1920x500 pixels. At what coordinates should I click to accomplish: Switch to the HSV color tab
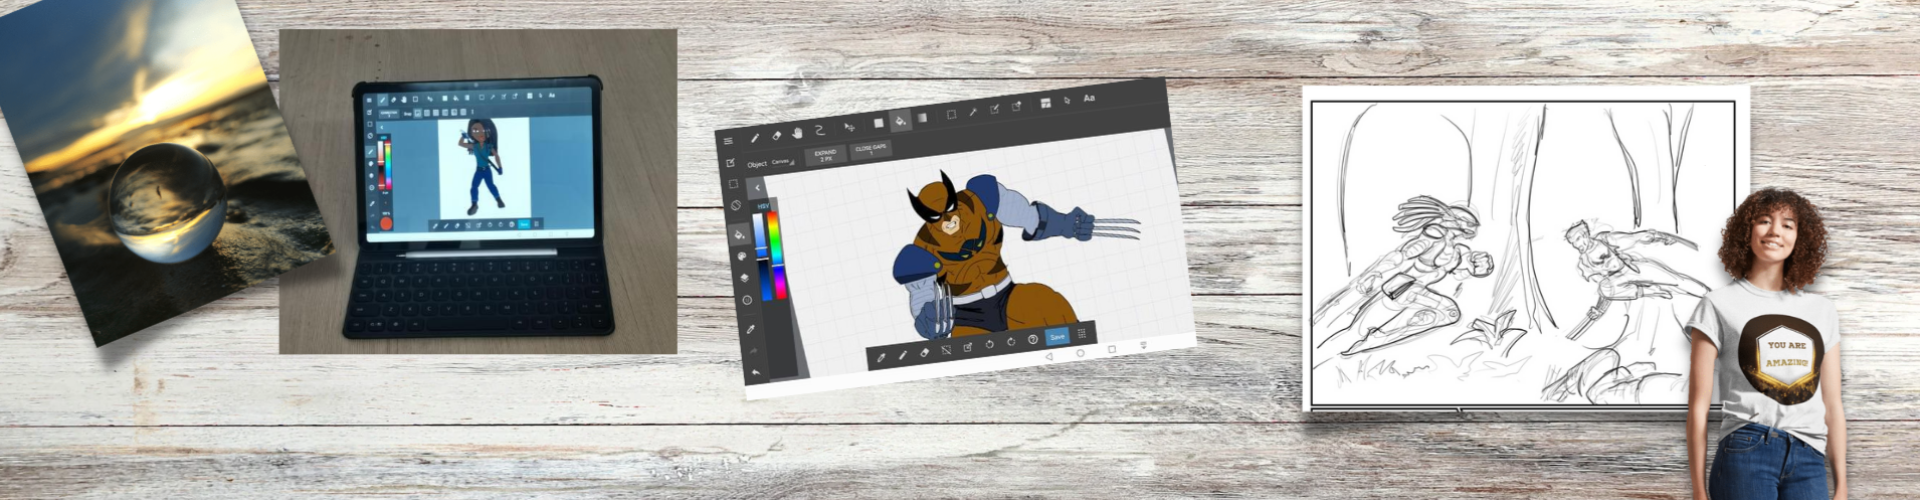[763, 206]
